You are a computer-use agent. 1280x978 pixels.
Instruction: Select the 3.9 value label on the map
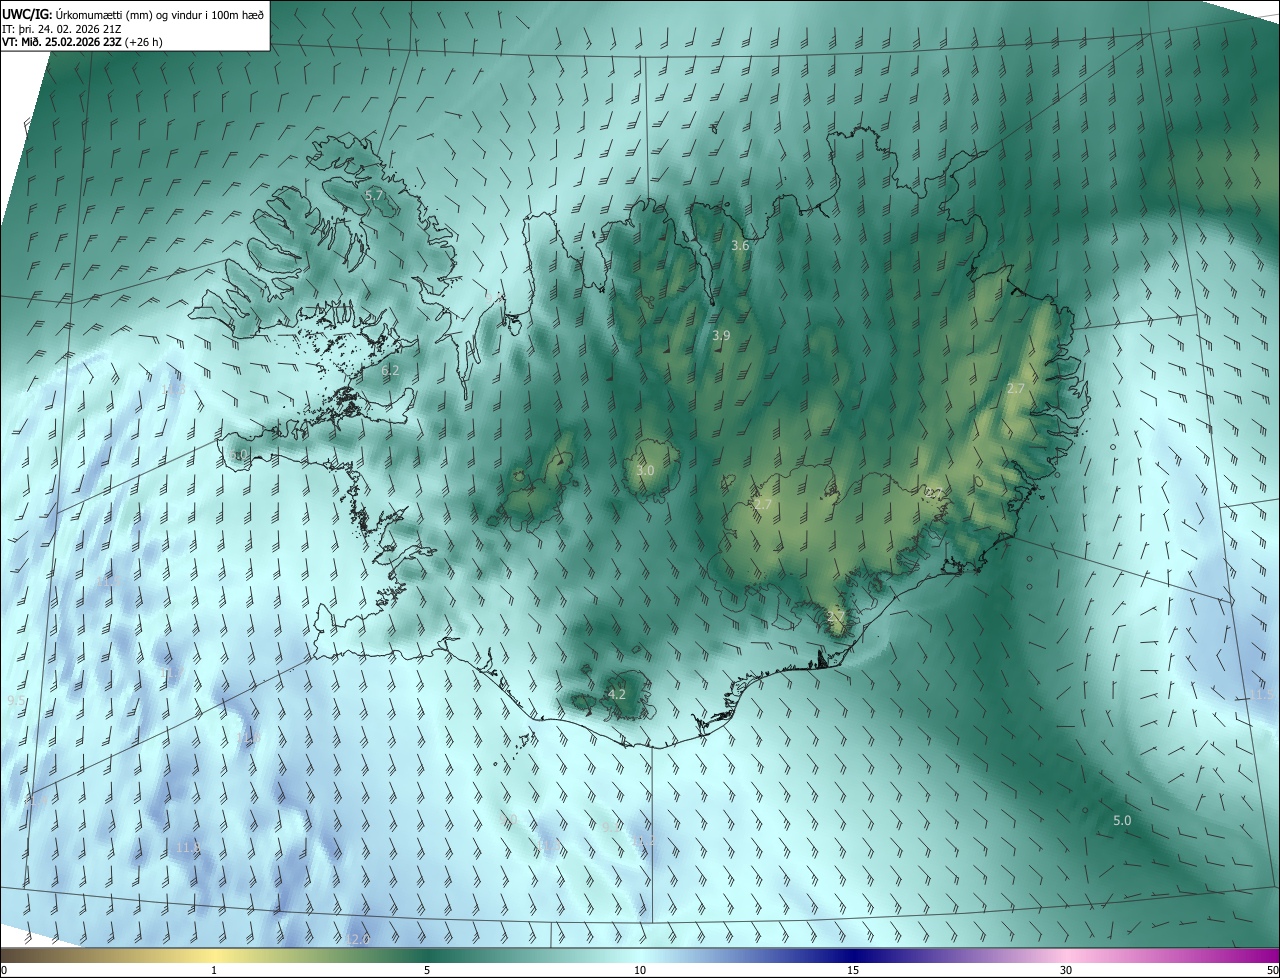(x=721, y=336)
